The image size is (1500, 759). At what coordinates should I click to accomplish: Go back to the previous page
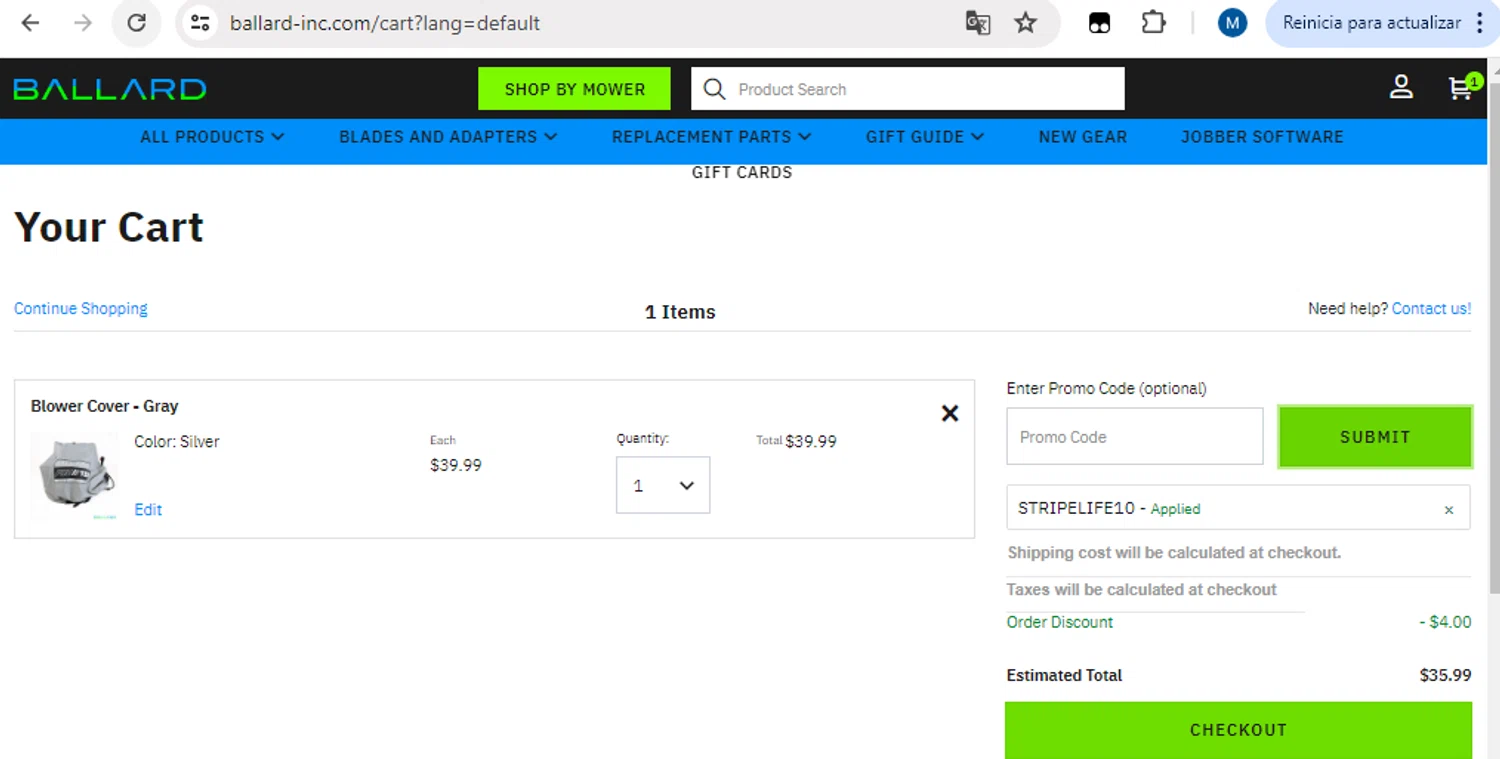(x=30, y=23)
